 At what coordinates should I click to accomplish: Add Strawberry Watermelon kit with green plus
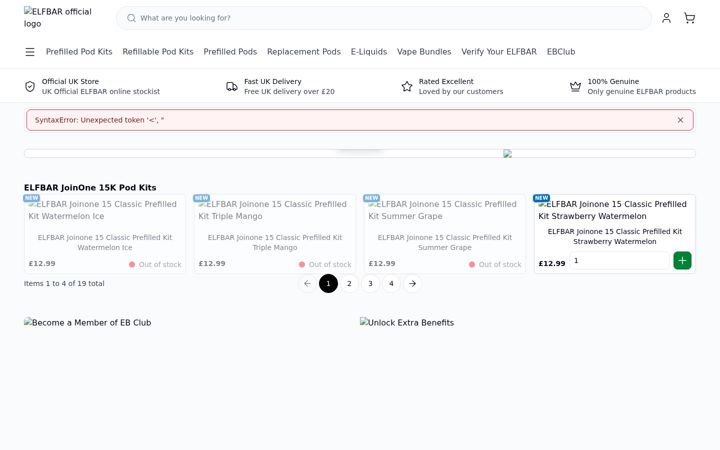[682, 261]
